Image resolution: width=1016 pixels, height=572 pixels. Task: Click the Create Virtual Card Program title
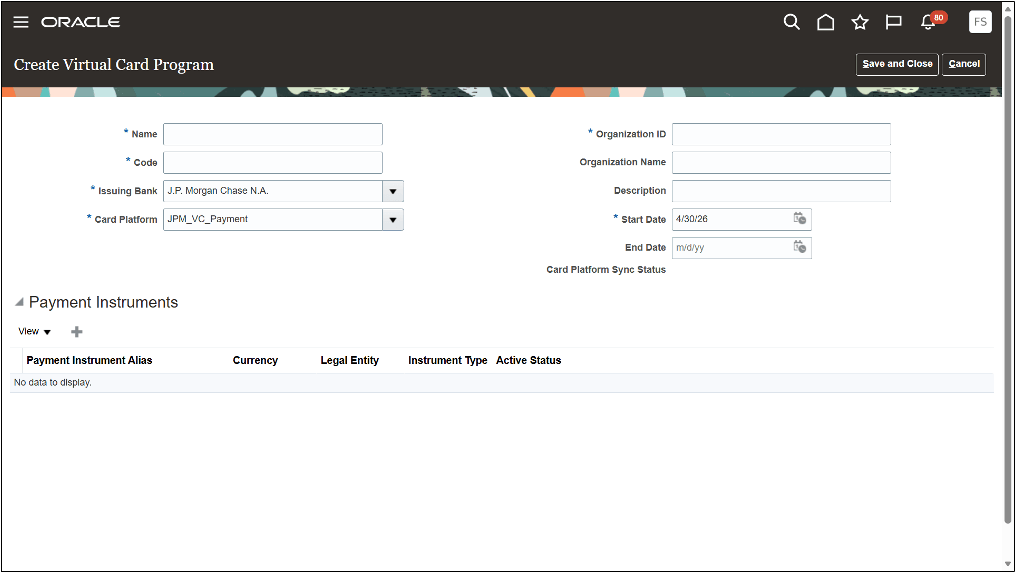coord(114,65)
